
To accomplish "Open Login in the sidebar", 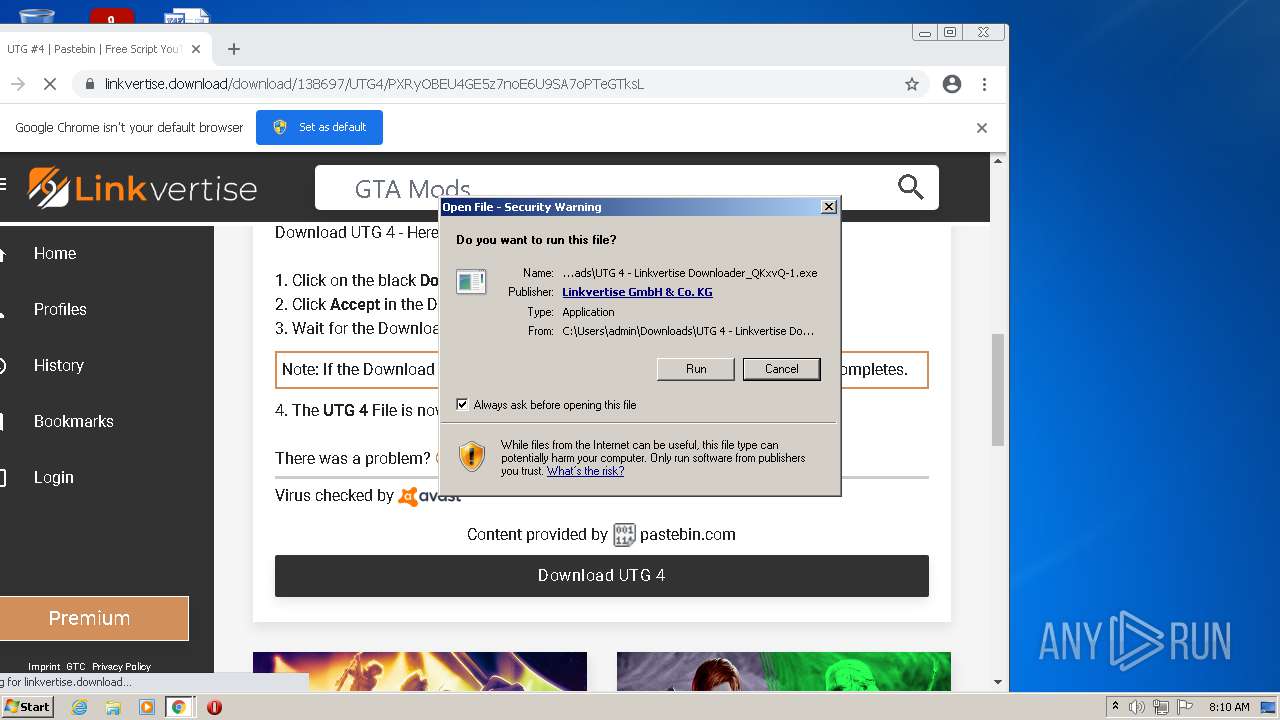I will (54, 478).
